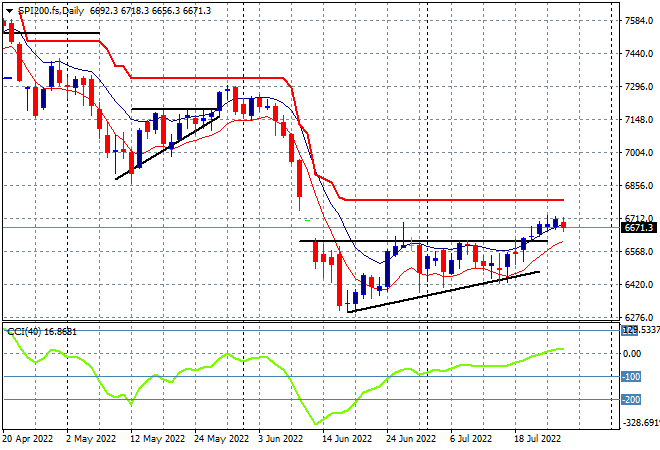The image size is (660, 450).
Task: Click the 18 Jul 2022 date label
Action: (538, 439)
